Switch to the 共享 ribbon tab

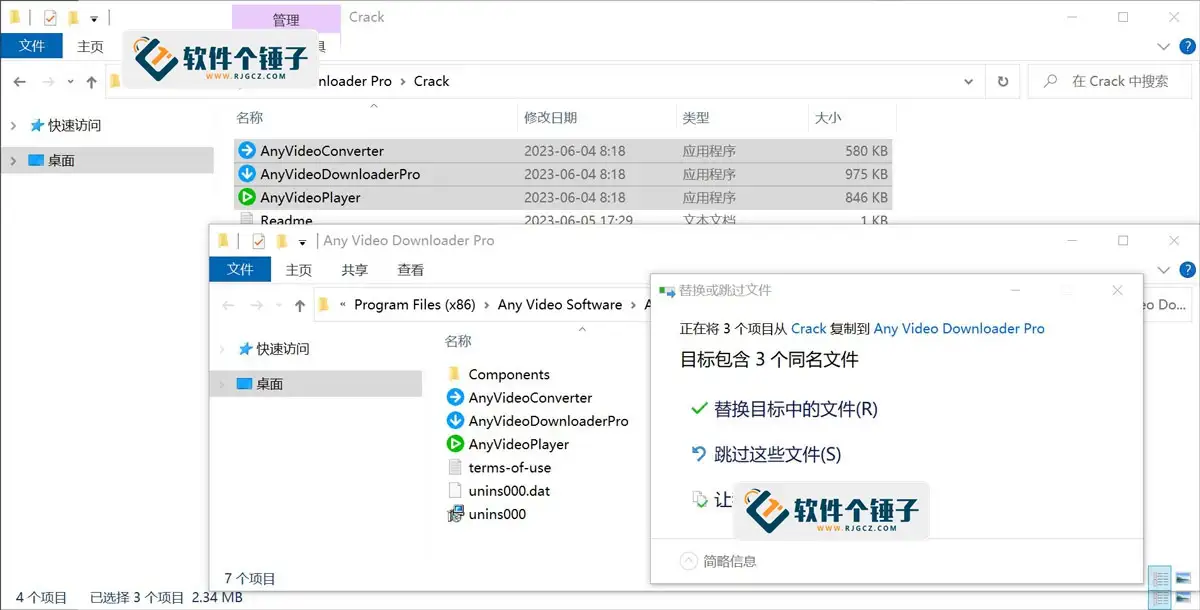(x=353, y=270)
